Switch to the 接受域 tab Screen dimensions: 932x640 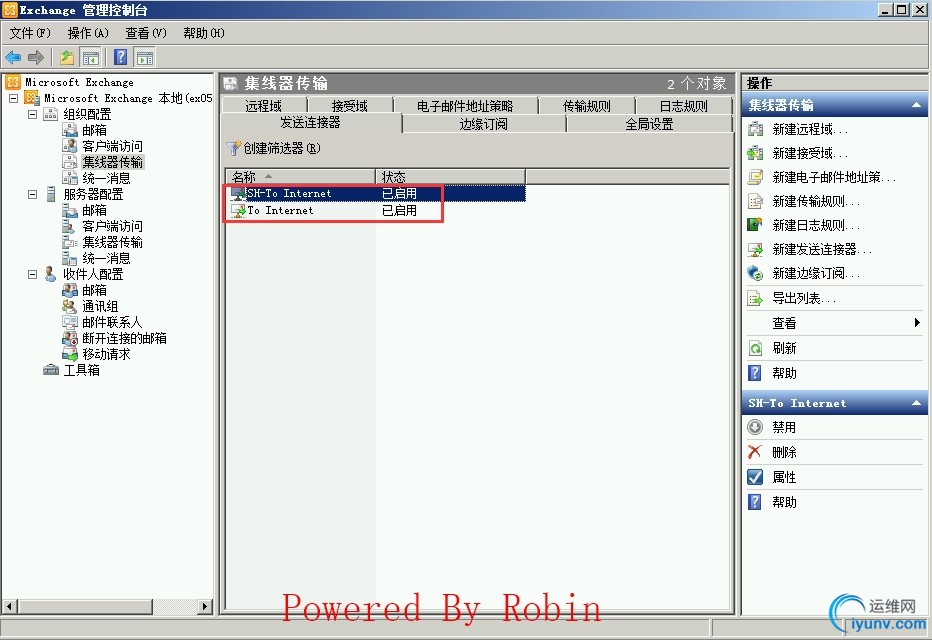pyautogui.click(x=350, y=106)
